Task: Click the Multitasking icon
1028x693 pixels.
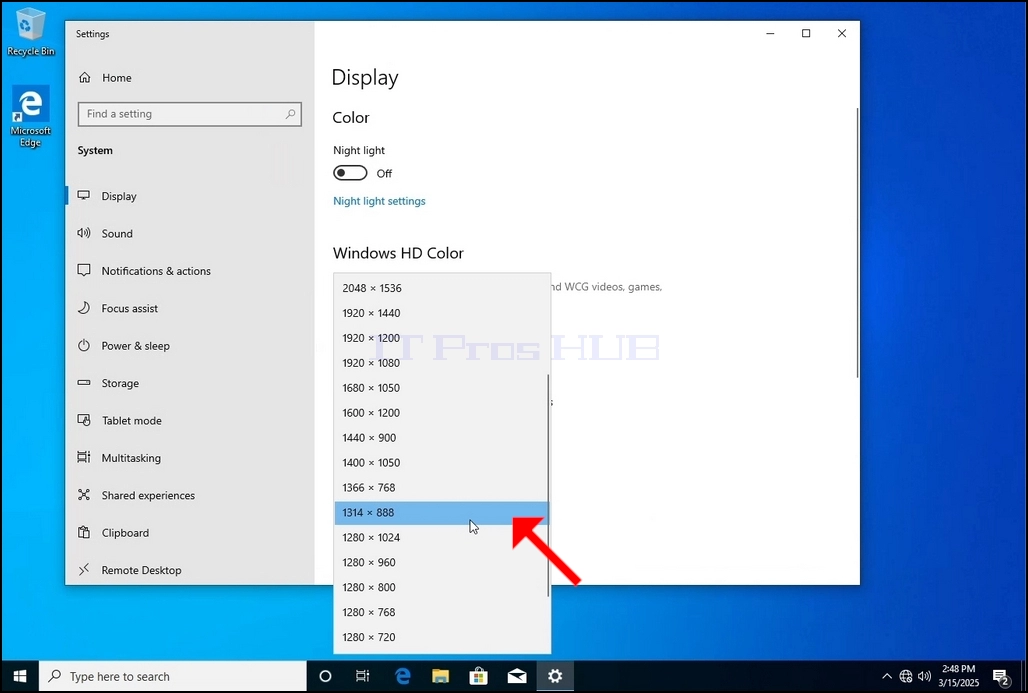Action: coord(84,458)
